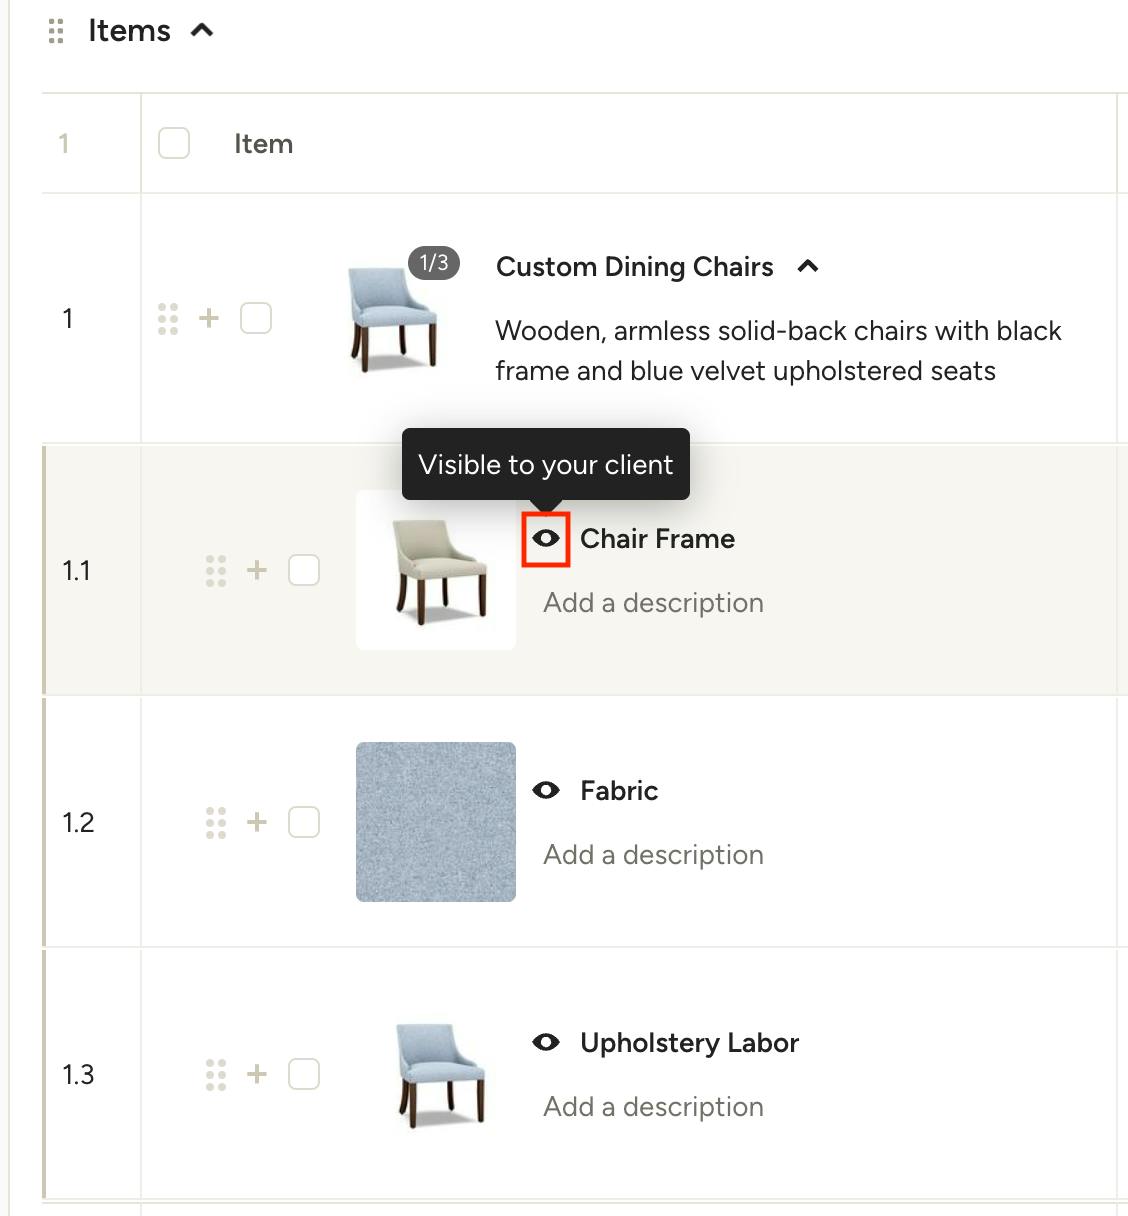Image resolution: width=1128 pixels, height=1216 pixels.
Task: Click plus icon in Chair Frame row
Action: 257,570
